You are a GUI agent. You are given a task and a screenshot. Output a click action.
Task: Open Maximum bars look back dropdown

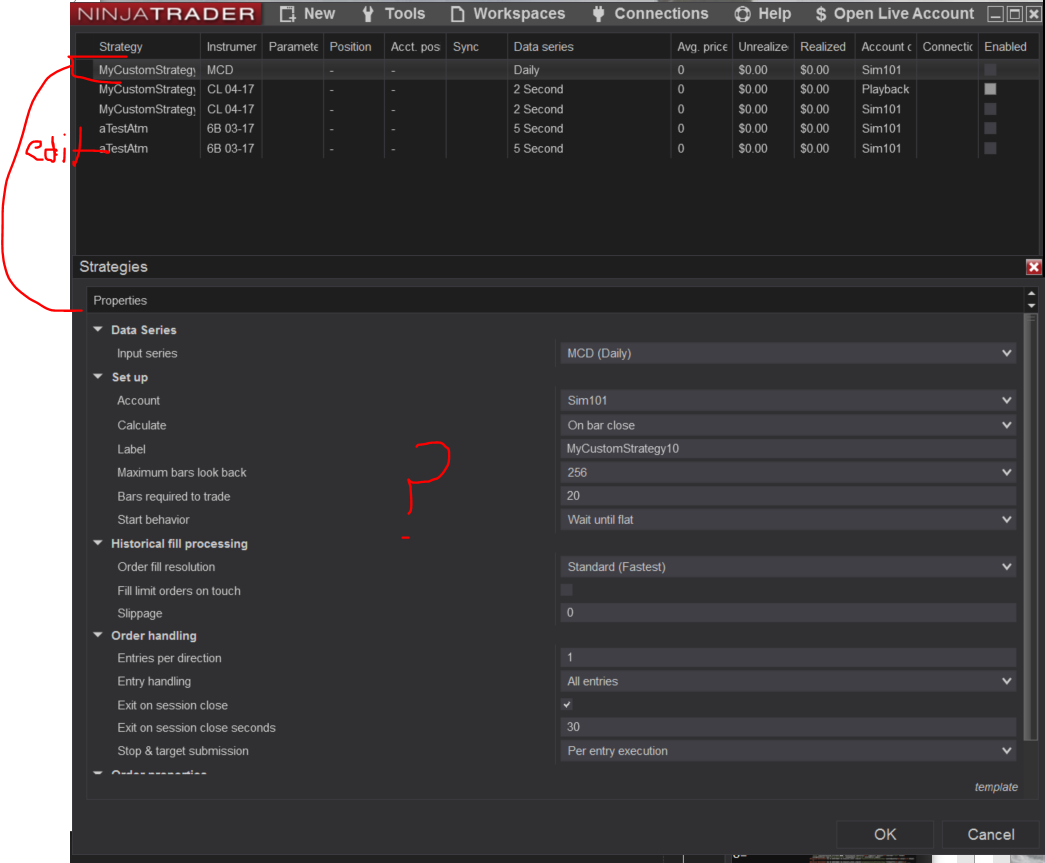788,472
